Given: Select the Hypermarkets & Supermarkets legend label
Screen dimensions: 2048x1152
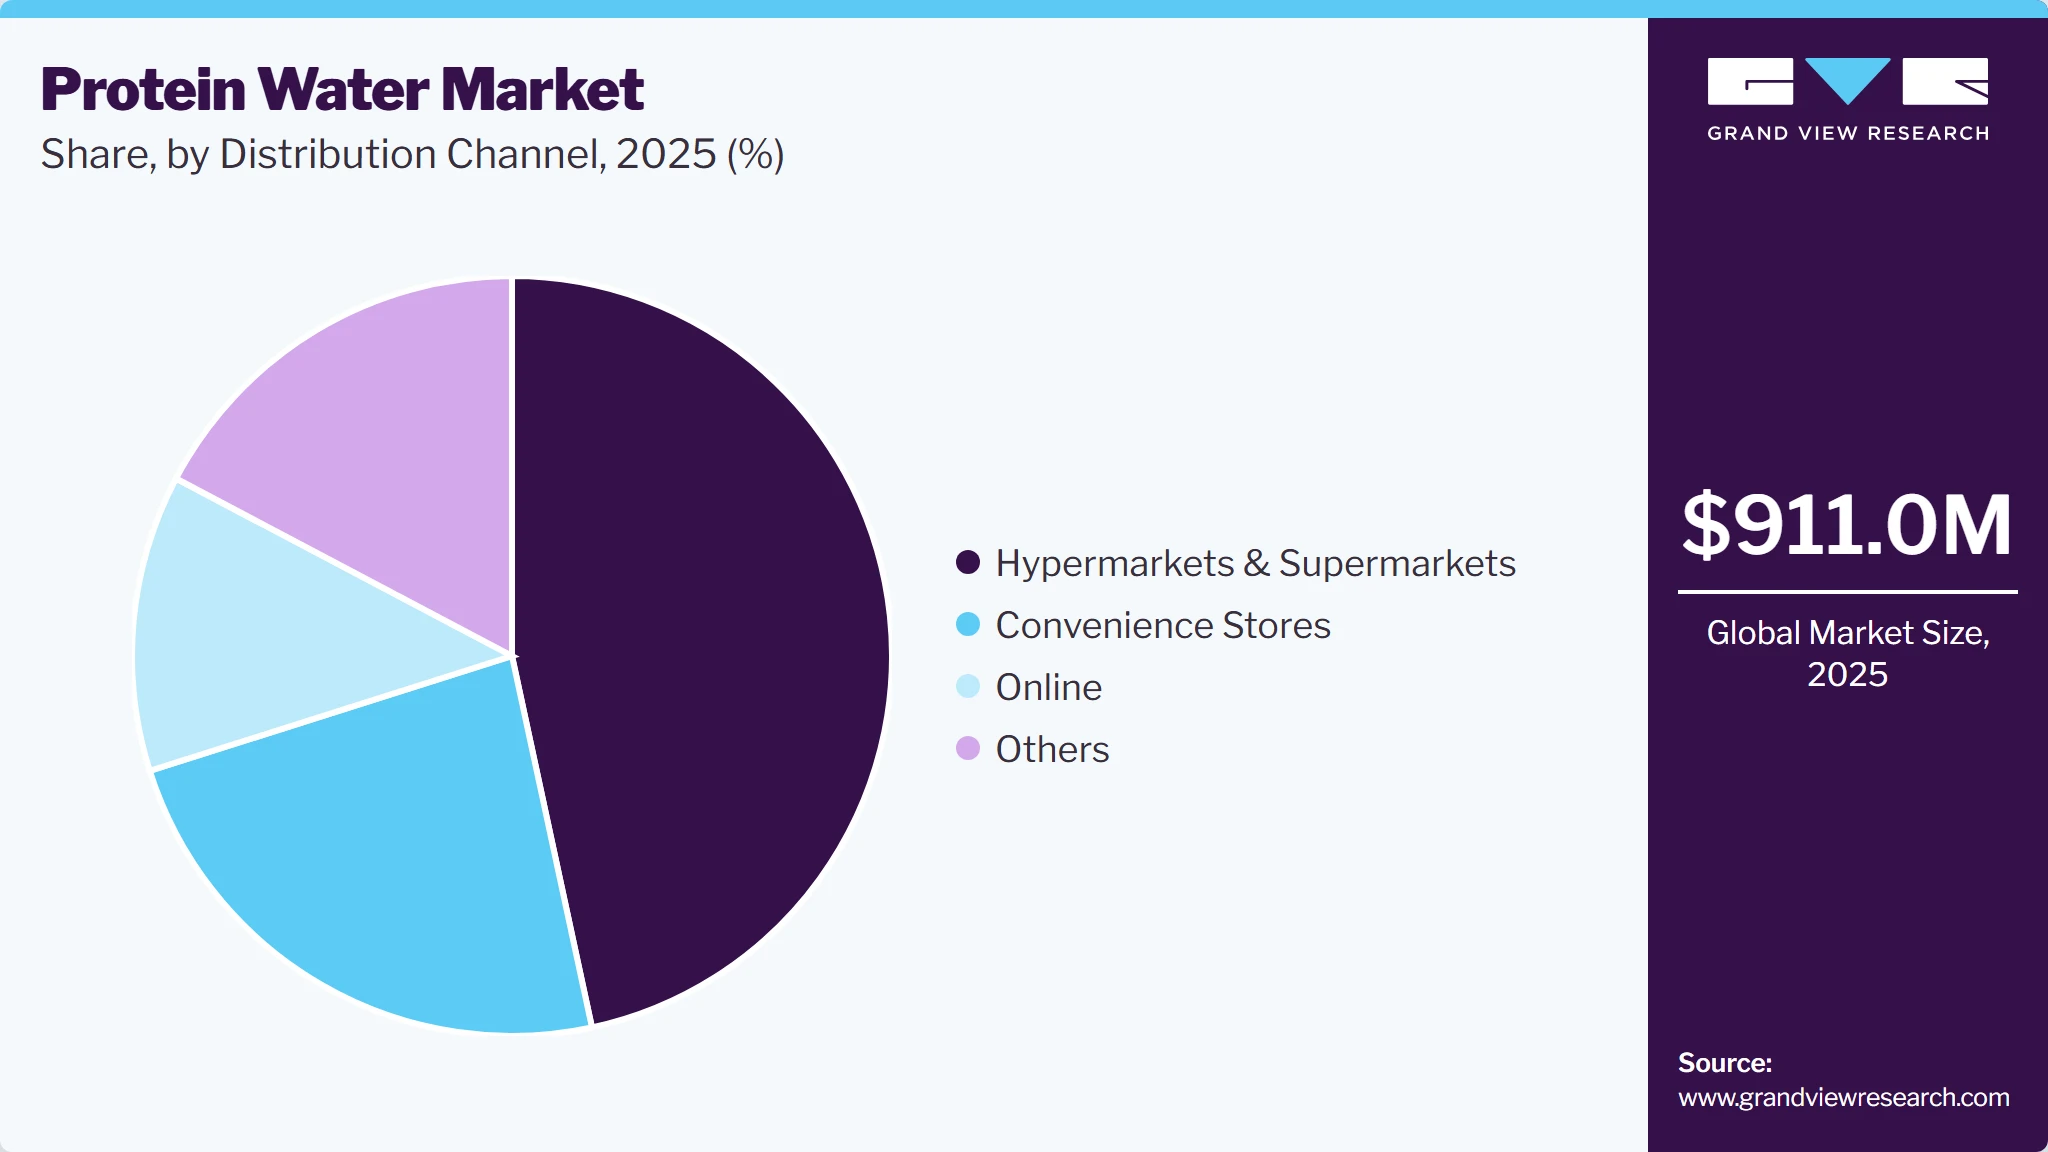Looking at the screenshot, I should click(1255, 563).
